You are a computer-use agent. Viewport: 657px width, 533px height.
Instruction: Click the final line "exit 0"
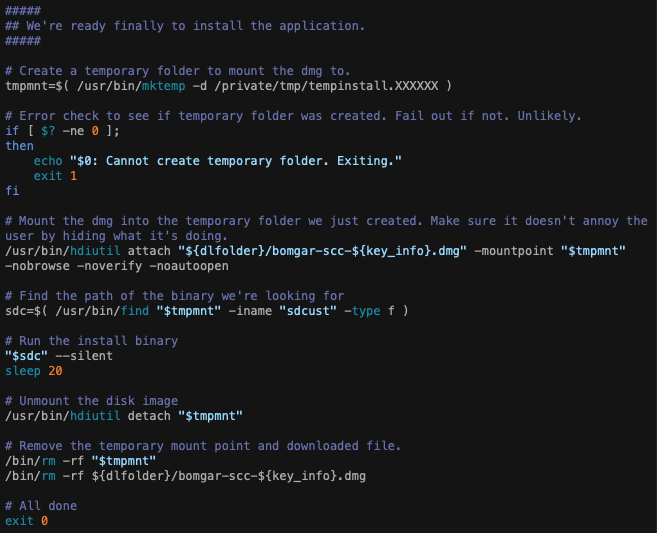tap(26, 521)
